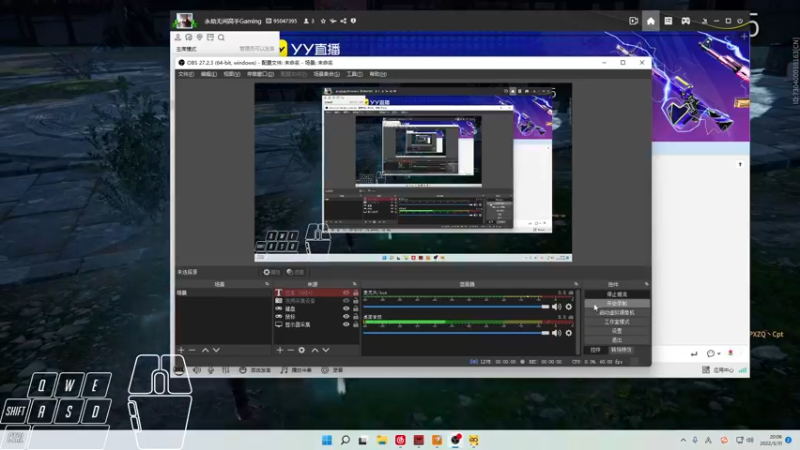The width and height of the screenshot is (800, 450).
Task: Open the Help menu in OBS
Action: click(x=378, y=74)
